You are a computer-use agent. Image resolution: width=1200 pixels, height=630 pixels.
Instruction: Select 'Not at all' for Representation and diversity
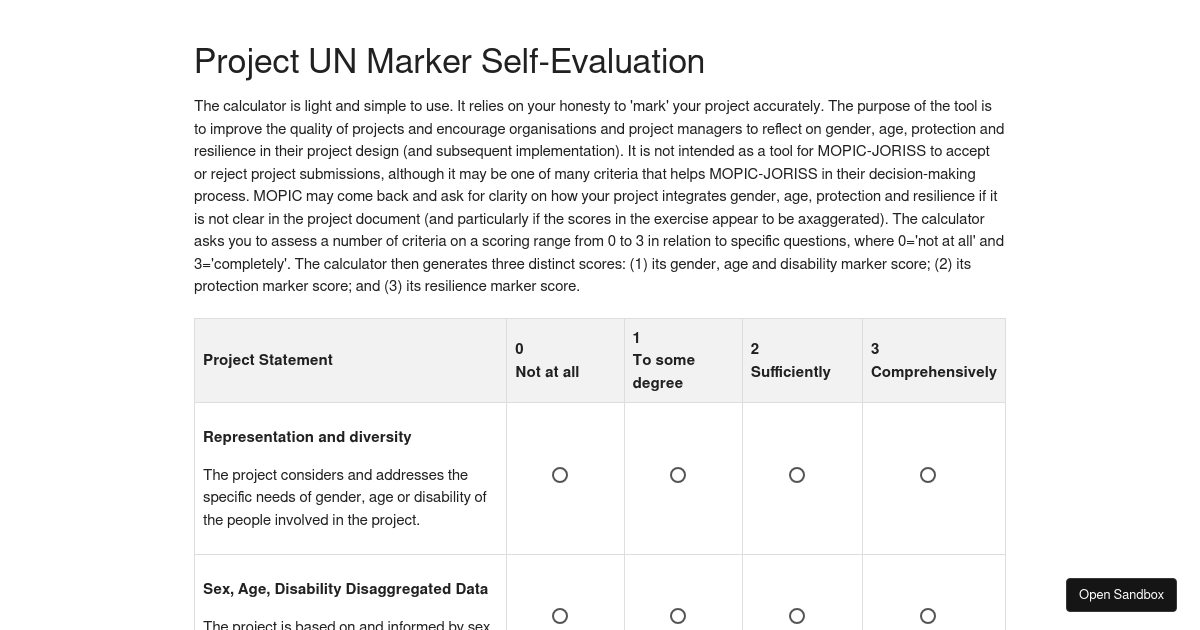pyautogui.click(x=560, y=475)
